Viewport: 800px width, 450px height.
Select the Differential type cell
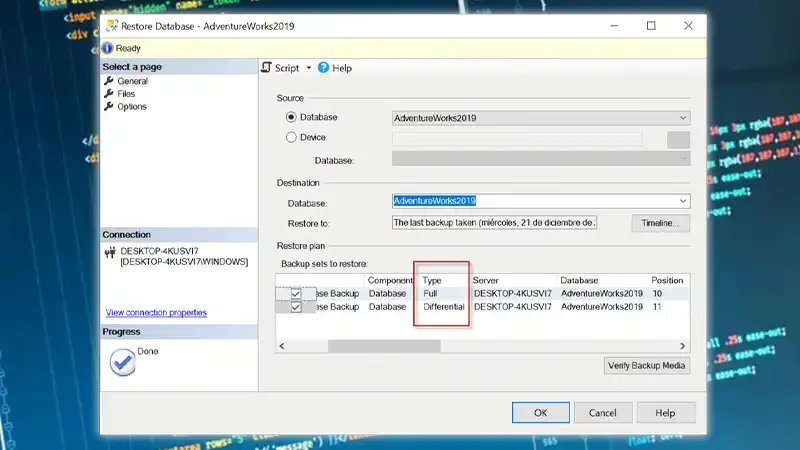click(444, 307)
